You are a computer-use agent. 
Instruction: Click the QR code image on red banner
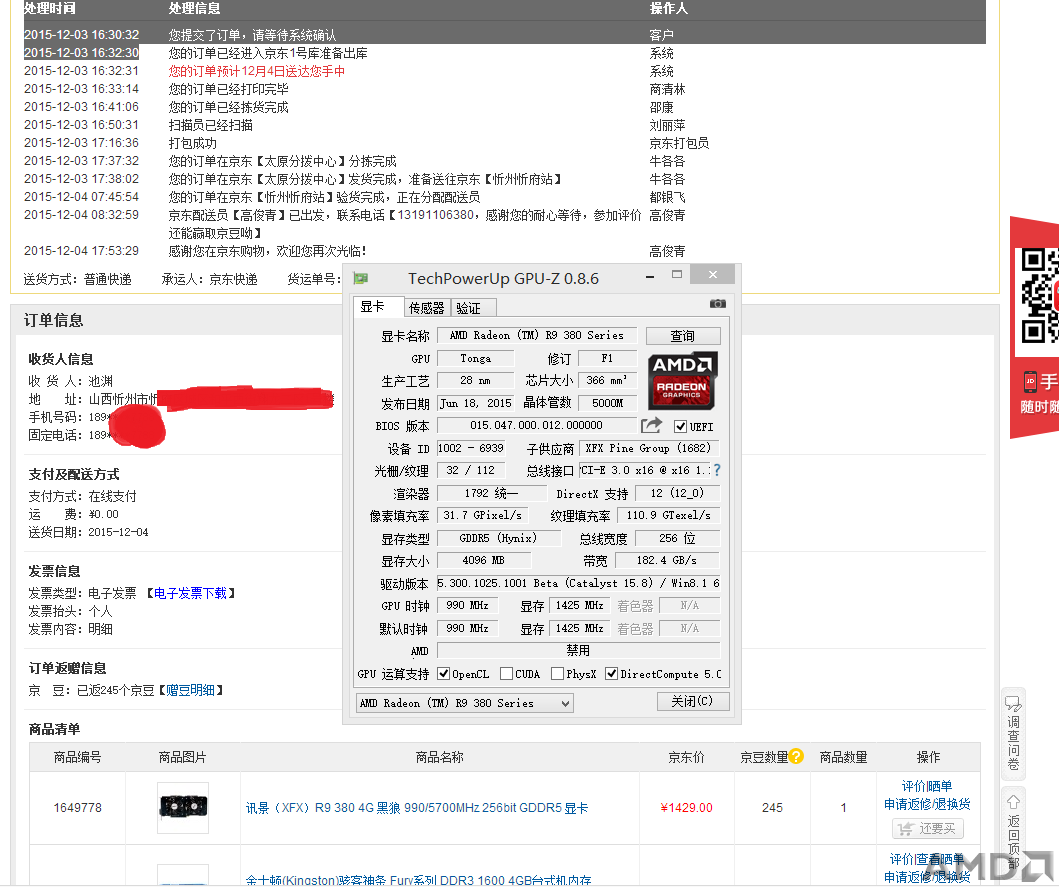pos(1040,295)
